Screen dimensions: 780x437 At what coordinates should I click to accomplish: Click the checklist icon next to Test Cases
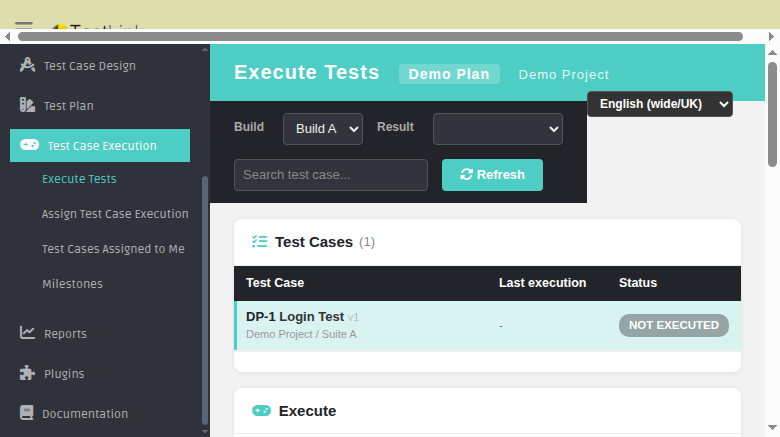pos(260,242)
